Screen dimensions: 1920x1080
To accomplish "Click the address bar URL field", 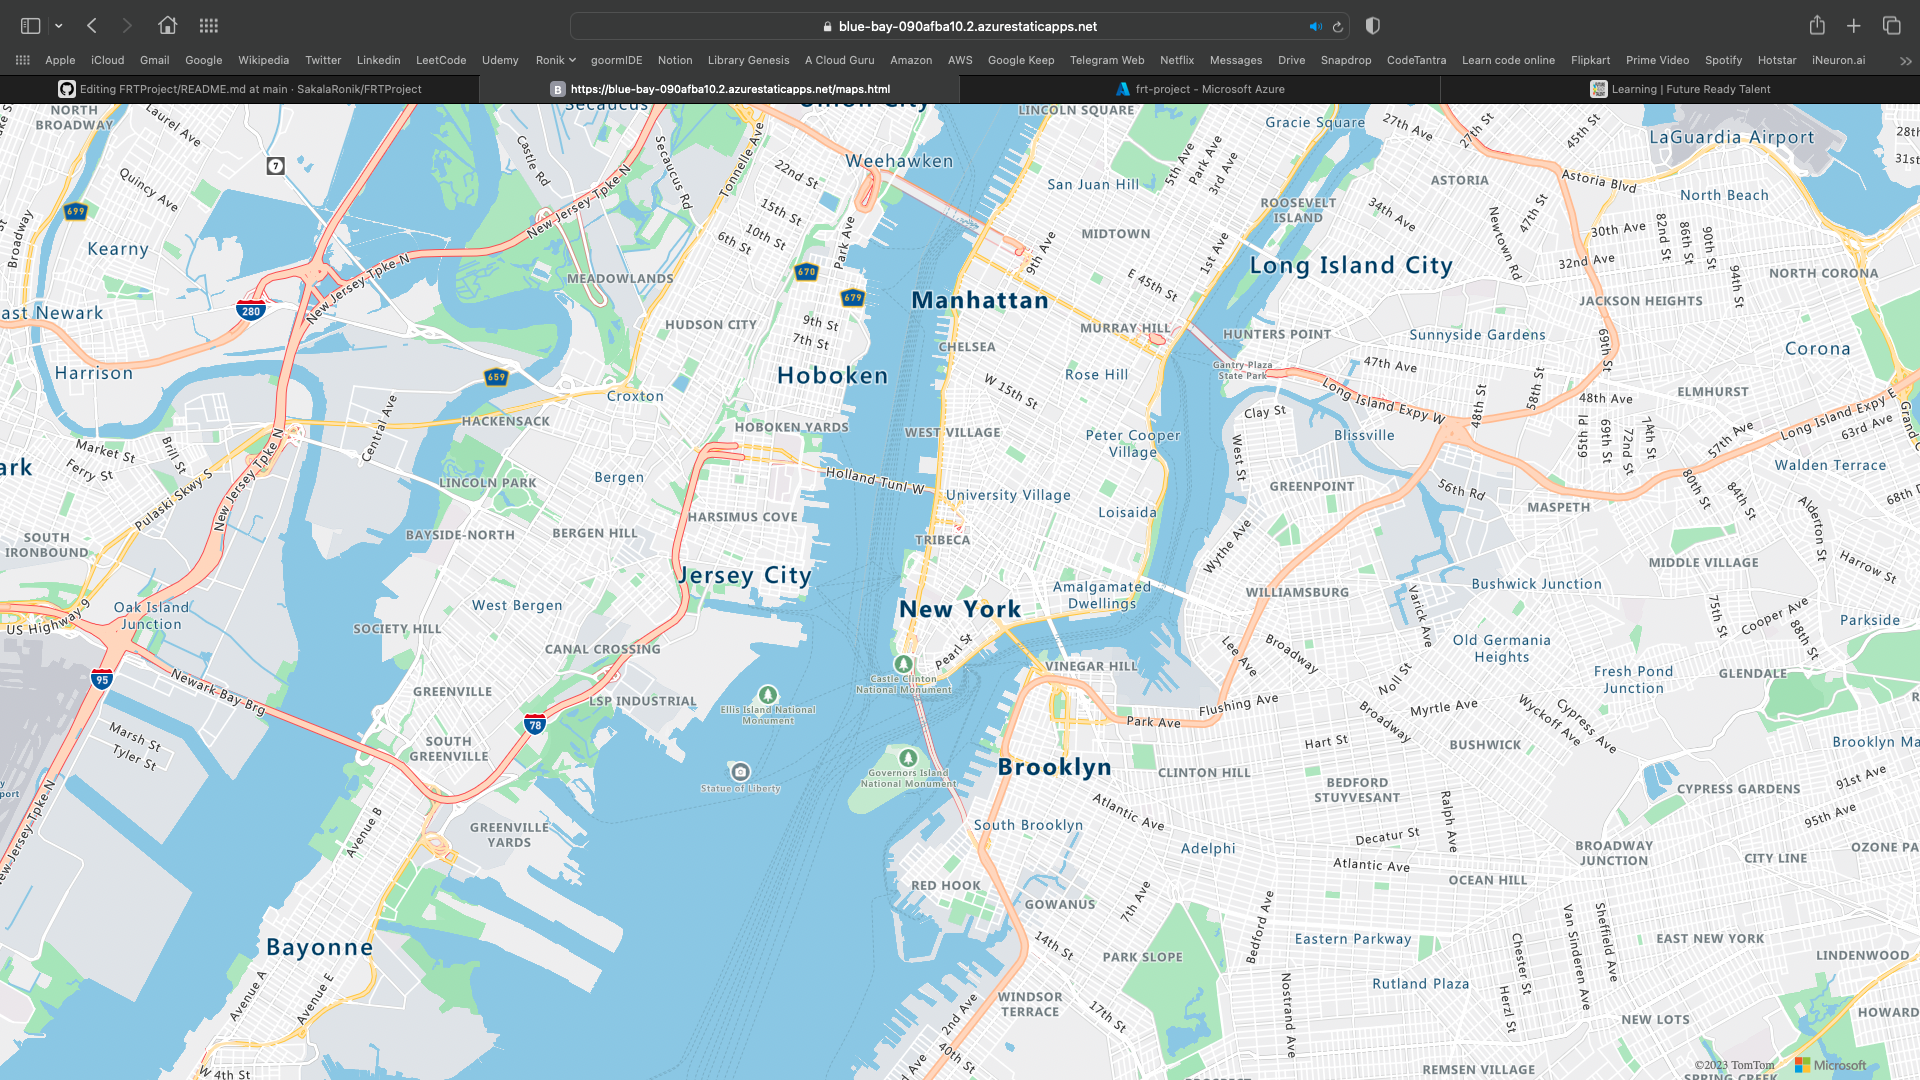I will [960, 26].
